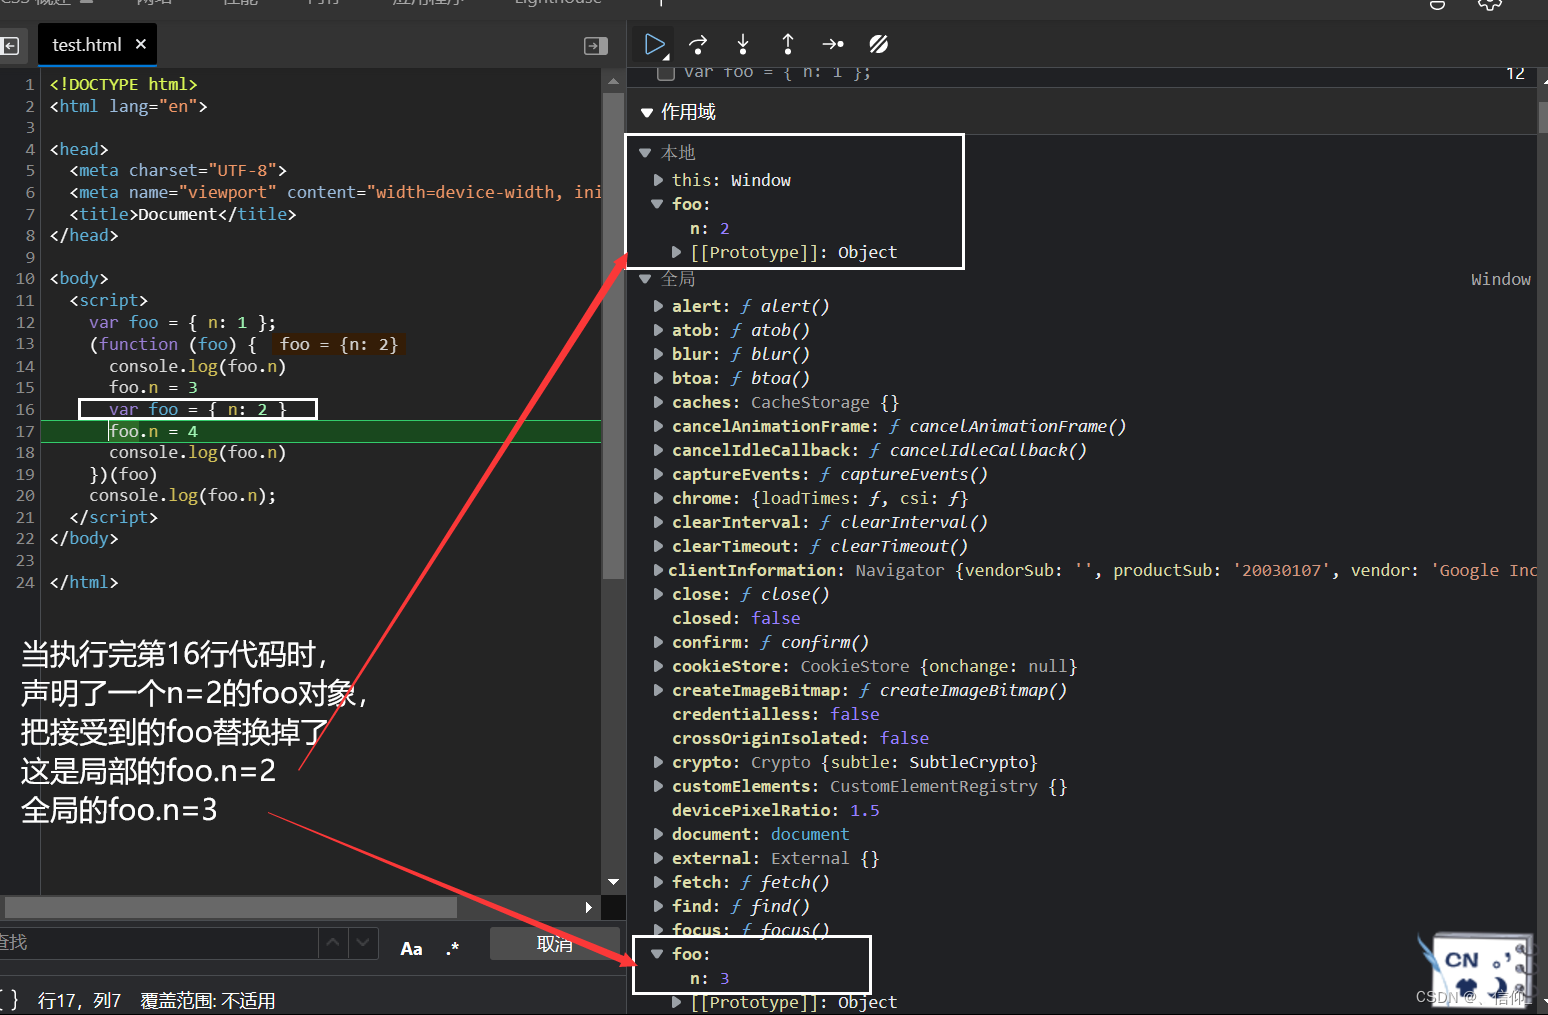Image resolution: width=1548 pixels, height=1015 pixels.
Task: Expand the alert function entry
Action: coord(658,306)
